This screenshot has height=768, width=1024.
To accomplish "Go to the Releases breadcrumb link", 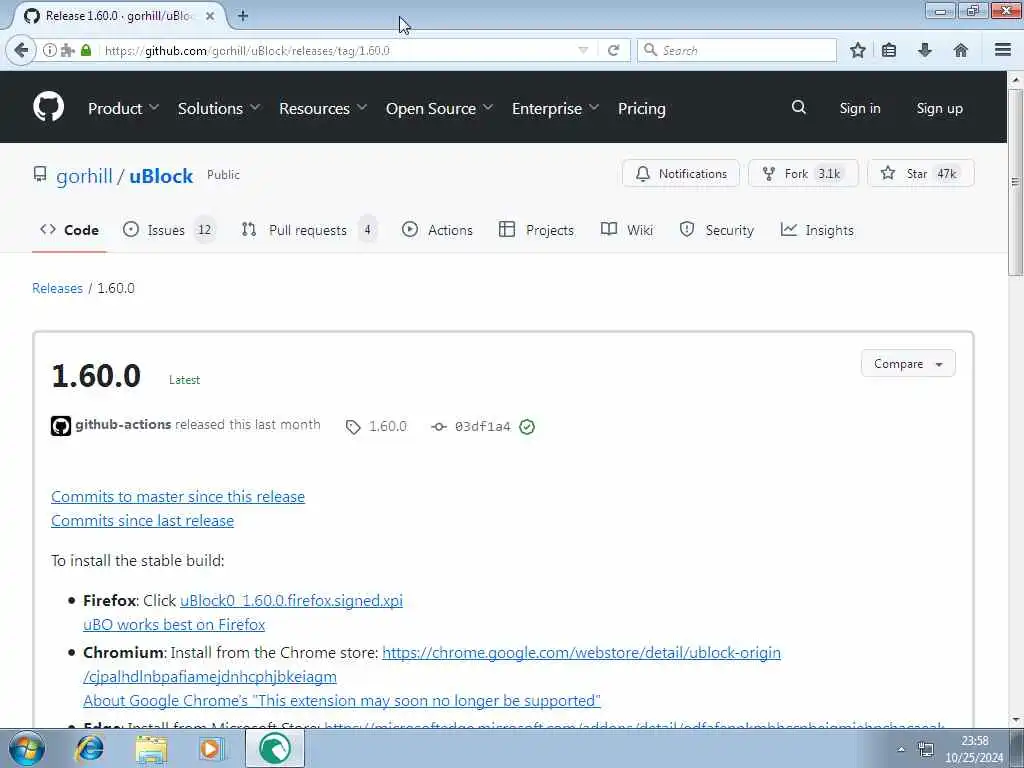I will click(57, 288).
